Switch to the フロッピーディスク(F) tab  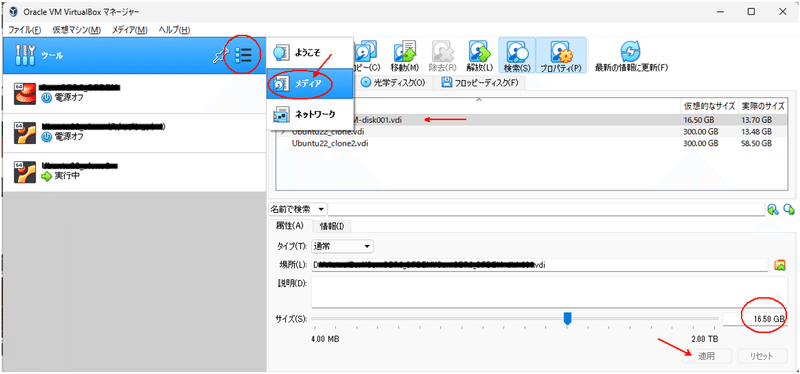tap(480, 83)
